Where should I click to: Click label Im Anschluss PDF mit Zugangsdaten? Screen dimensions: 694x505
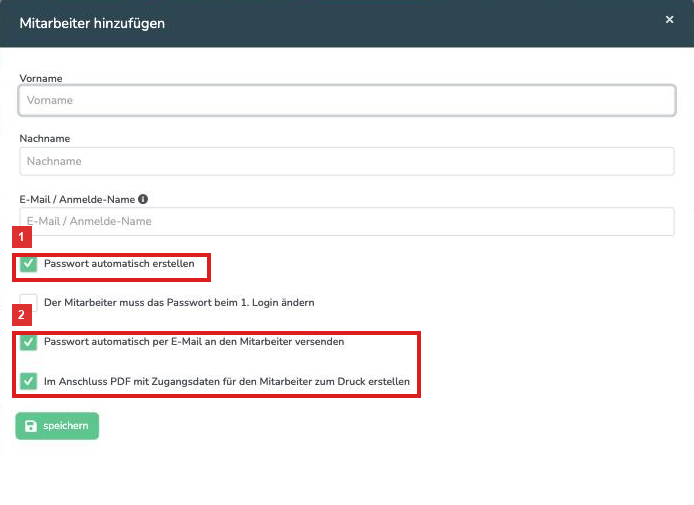click(x=227, y=382)
